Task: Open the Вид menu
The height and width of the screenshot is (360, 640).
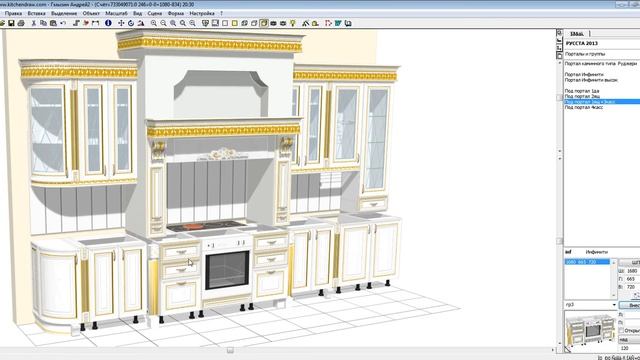Action: pos(138,13)
